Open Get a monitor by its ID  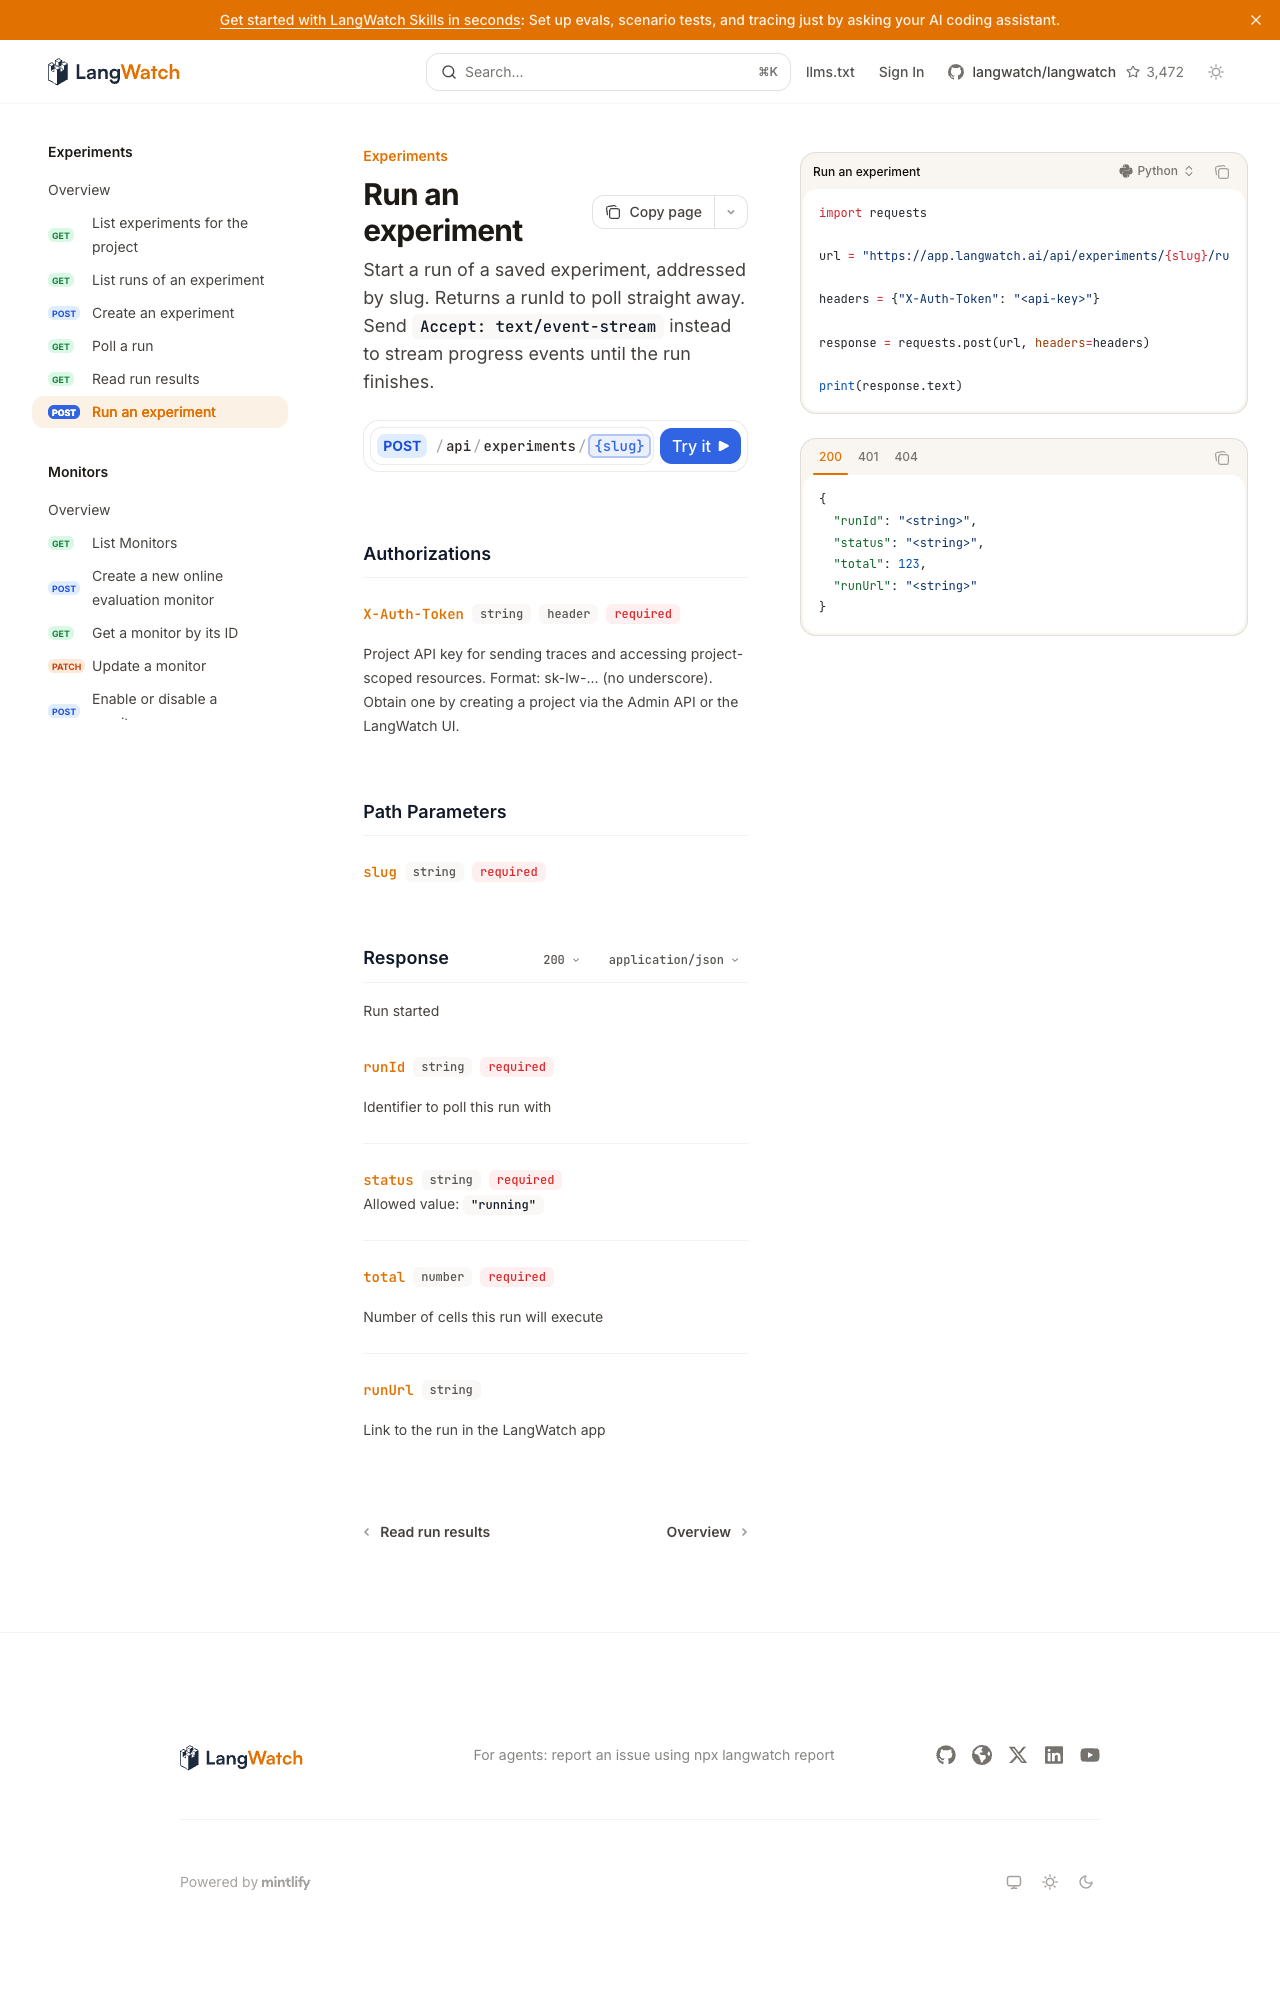click(160, 633)
